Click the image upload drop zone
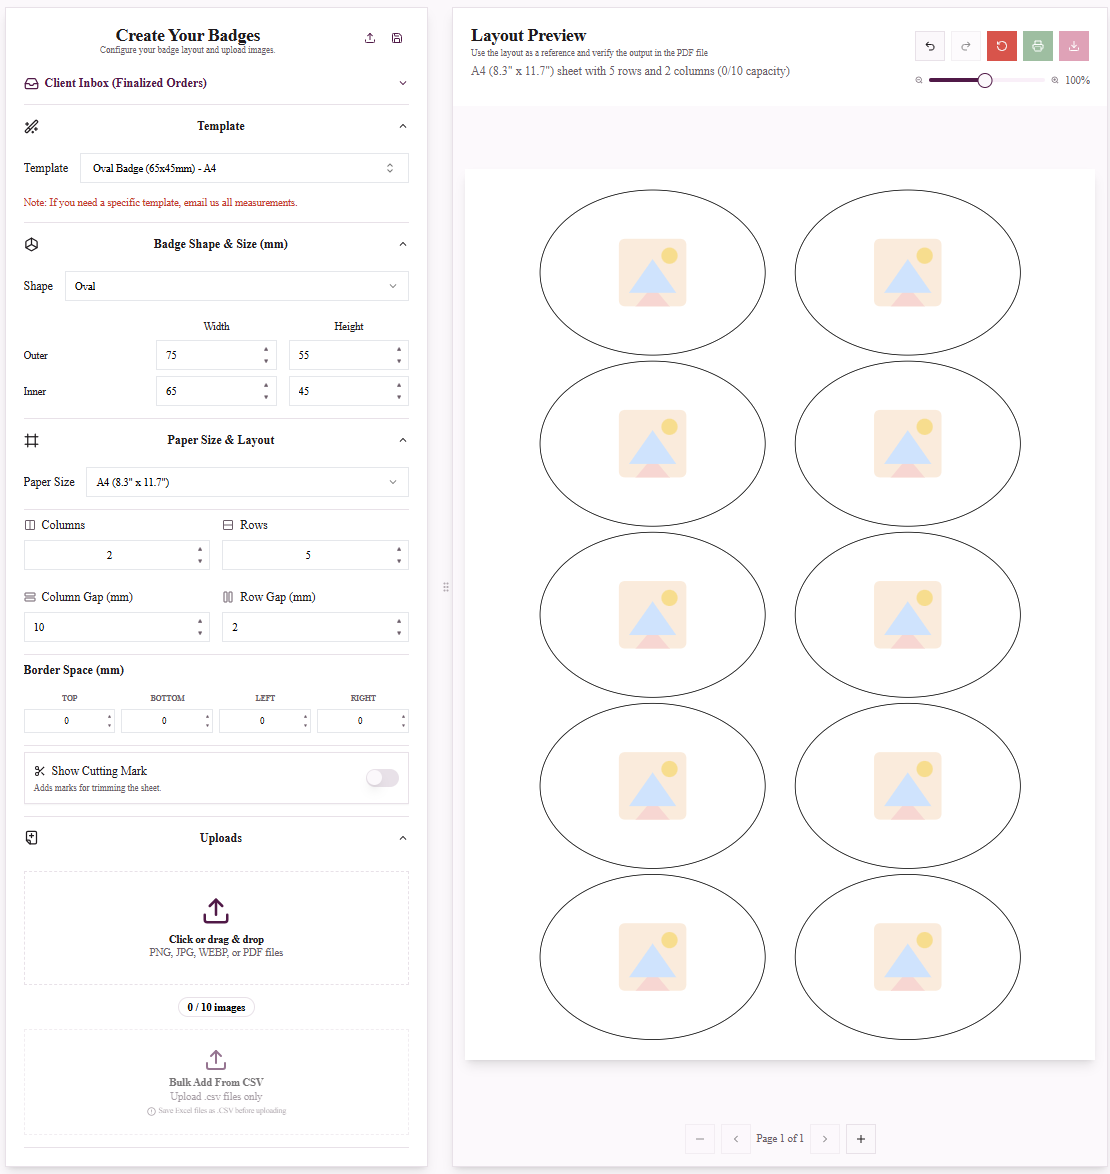 tap(216, 928)
